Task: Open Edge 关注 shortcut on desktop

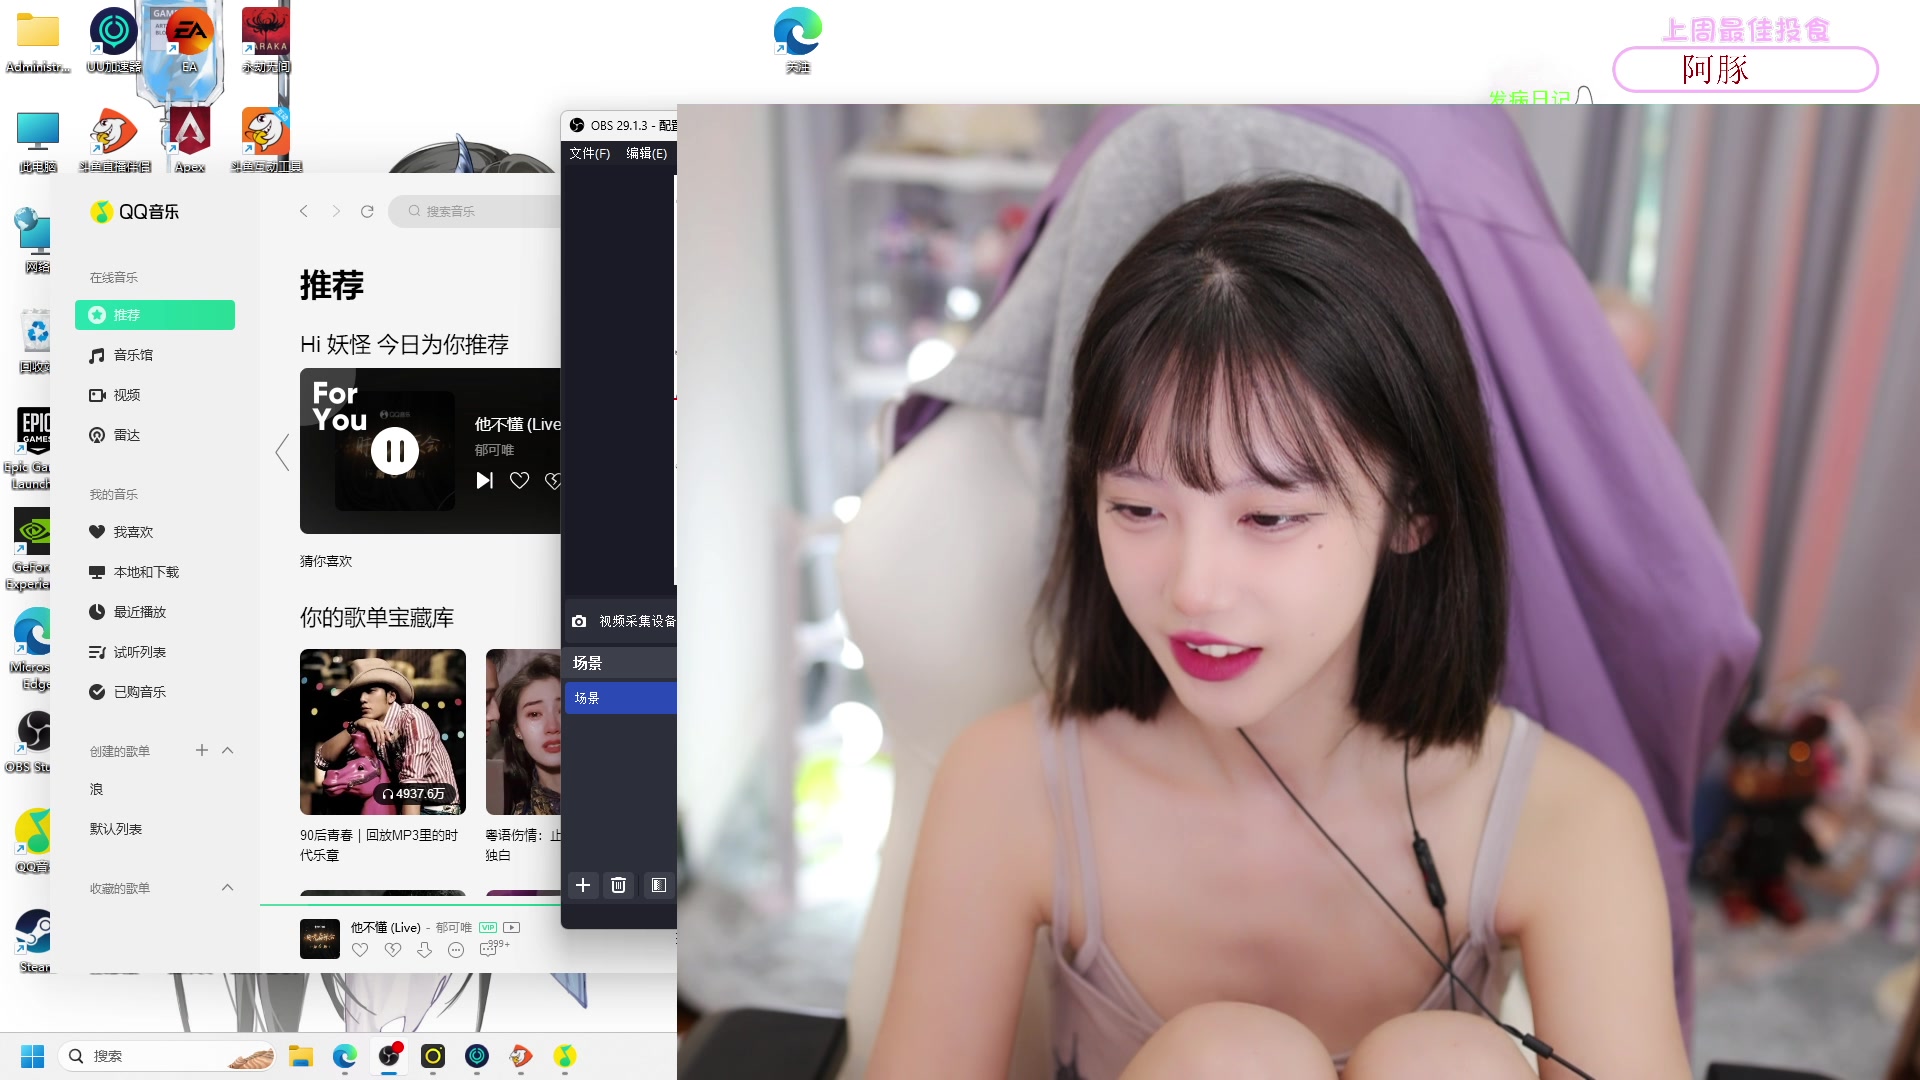Action: 798,40
